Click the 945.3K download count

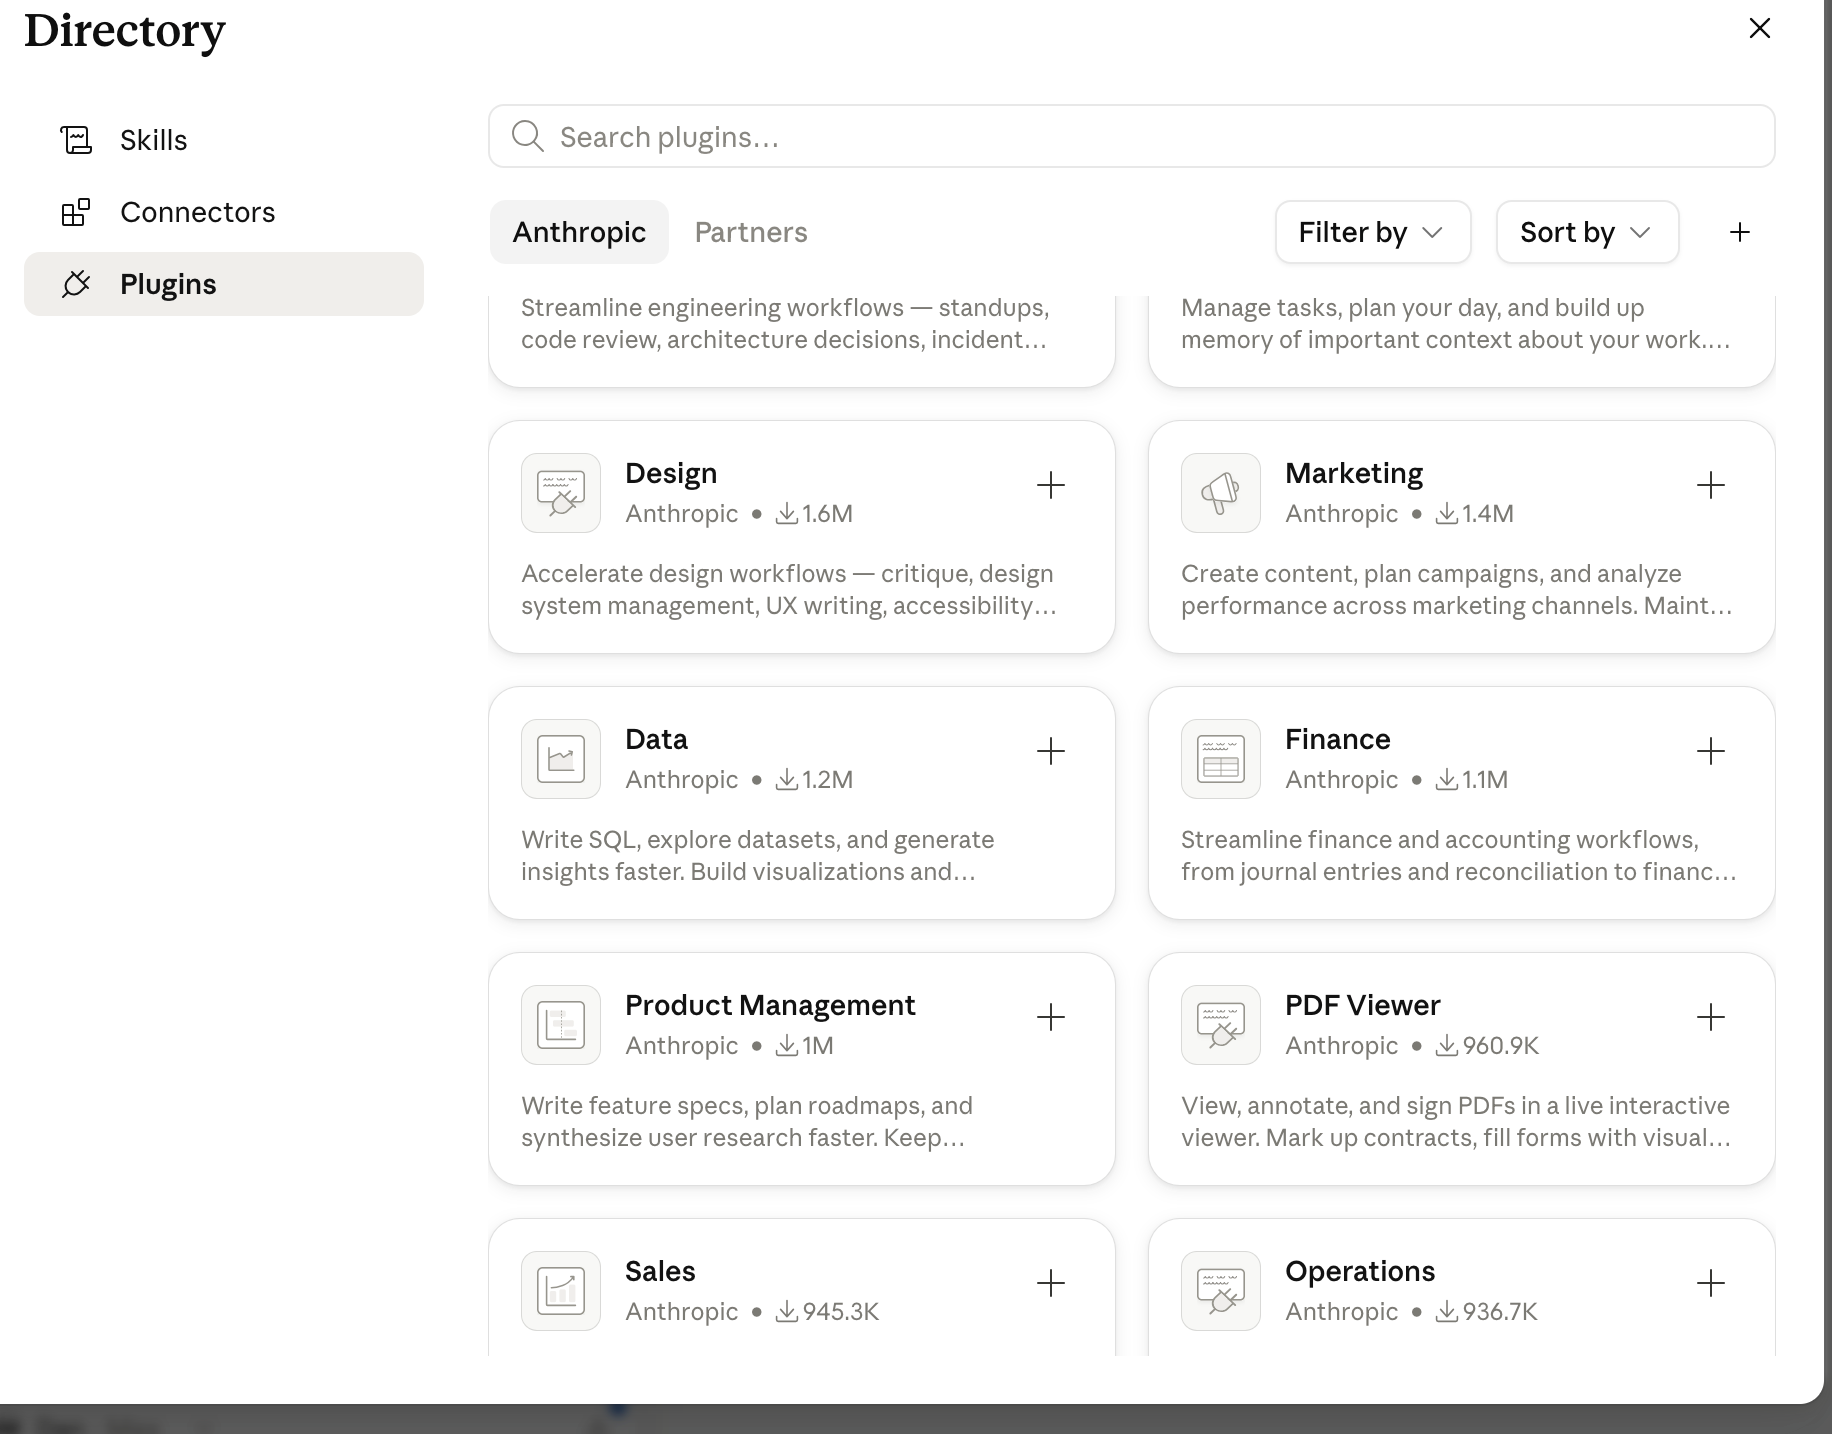841,1311
